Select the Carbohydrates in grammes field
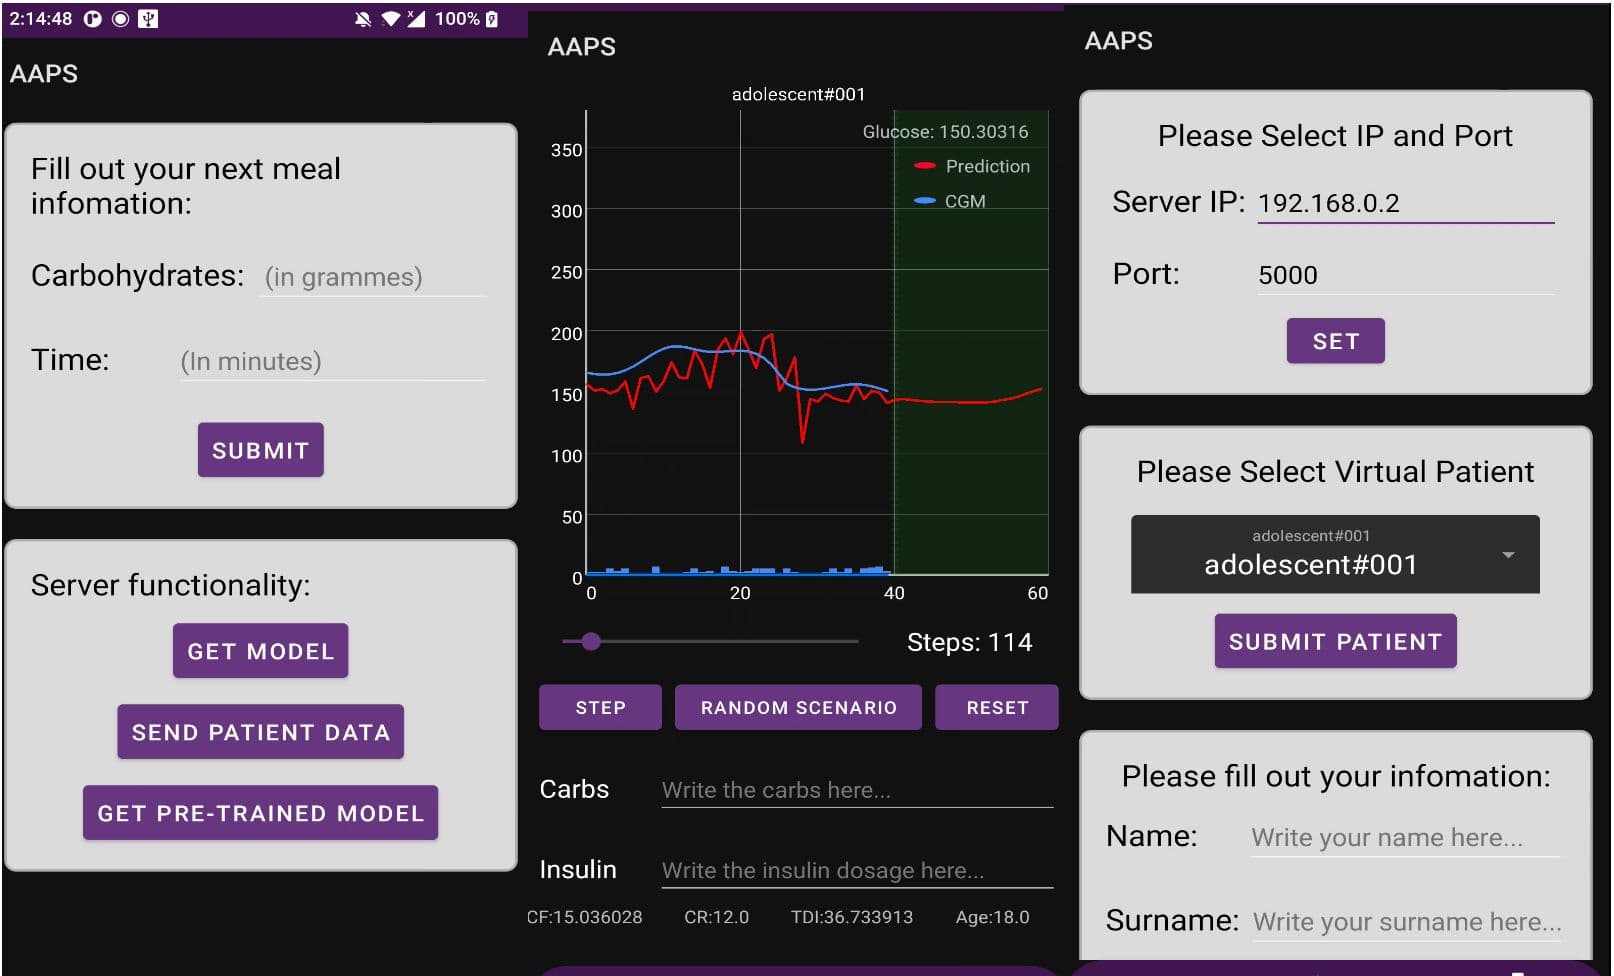 (x=373, y=277)
